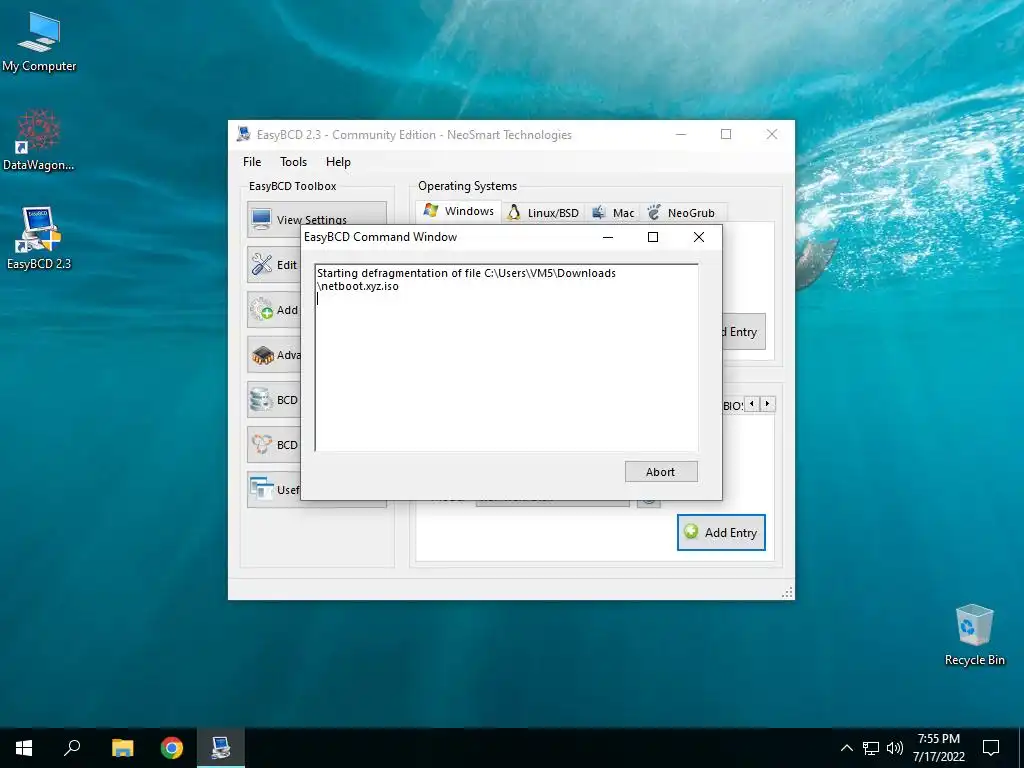Switch to the Mac tab
Viewport: 1024px width, 768px height.
[613, 213]
